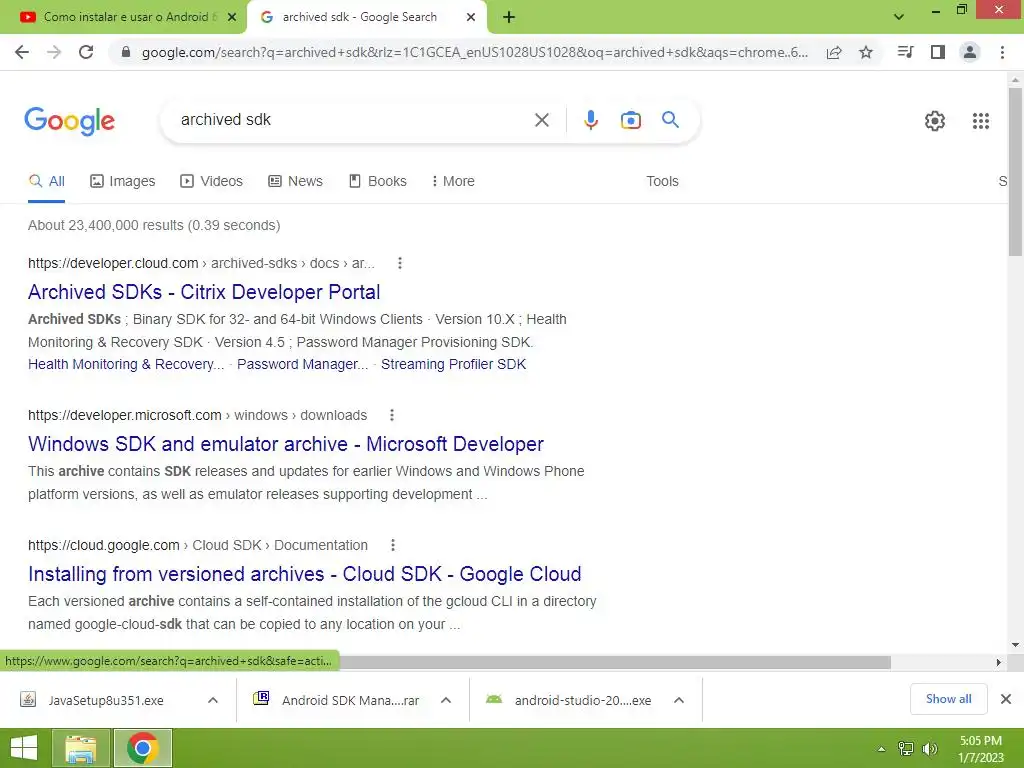The width and height of the screenshot is (1024, 768).
Task: Open the Chrome side panel
Action: [x=938, y=52]
